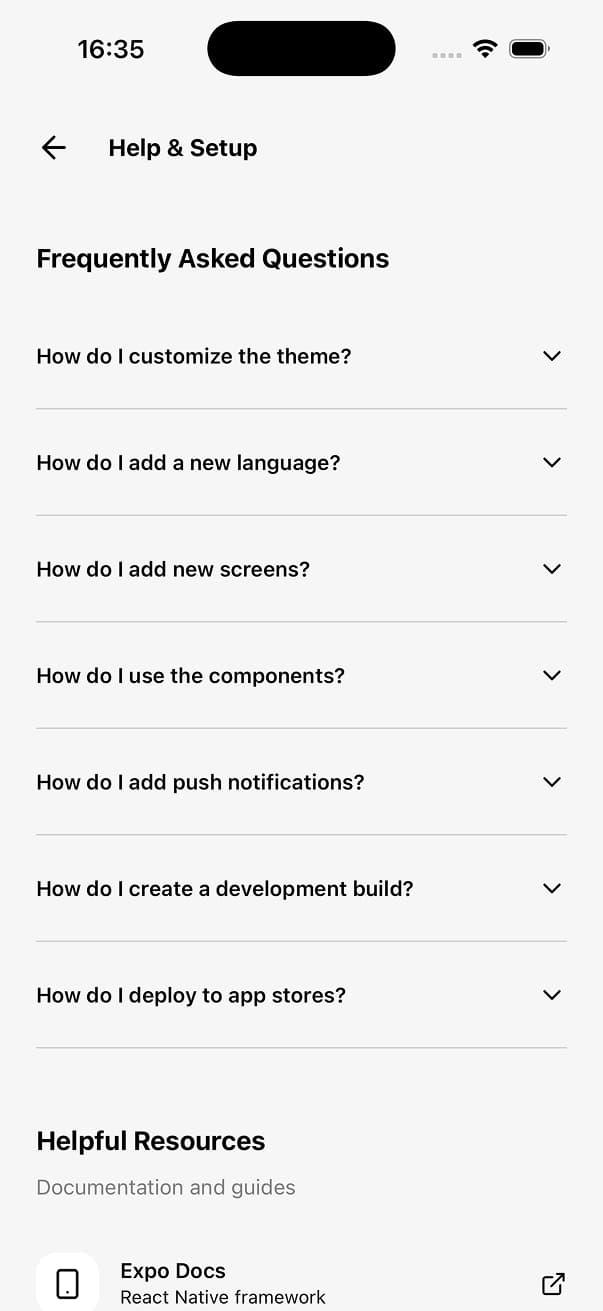
Task: Tap the back arrow icon
Action: tap(54, 148)
